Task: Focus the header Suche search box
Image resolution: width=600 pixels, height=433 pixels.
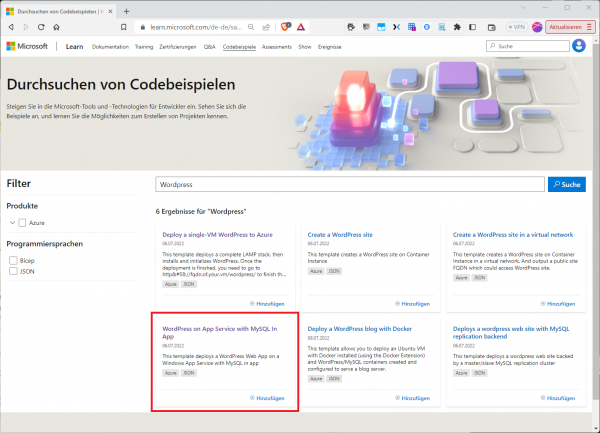Action: click(x=528, y=46)
